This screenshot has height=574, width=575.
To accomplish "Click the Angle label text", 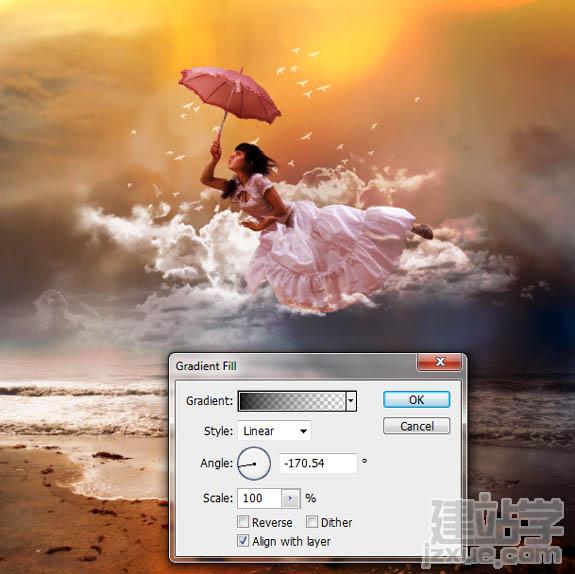I will coord(216,463).
